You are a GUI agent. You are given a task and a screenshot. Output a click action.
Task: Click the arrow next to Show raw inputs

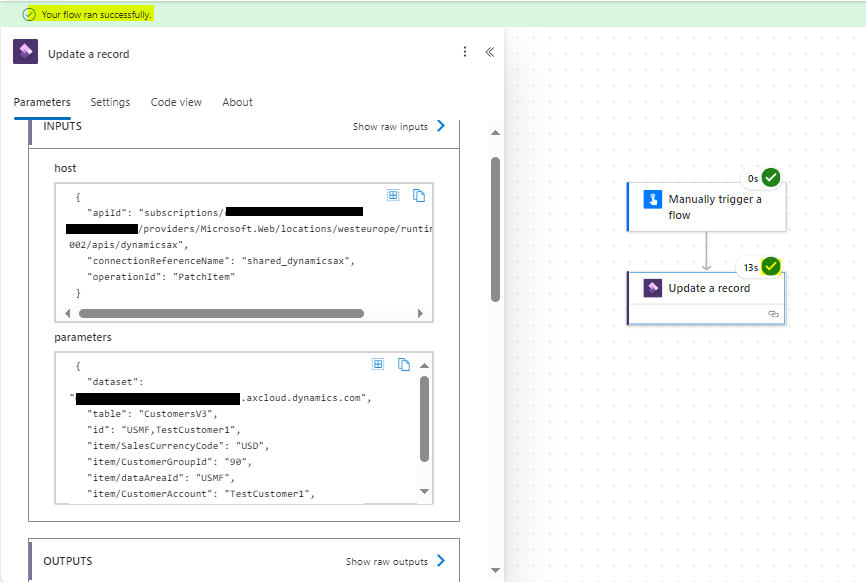coord(441,126)
